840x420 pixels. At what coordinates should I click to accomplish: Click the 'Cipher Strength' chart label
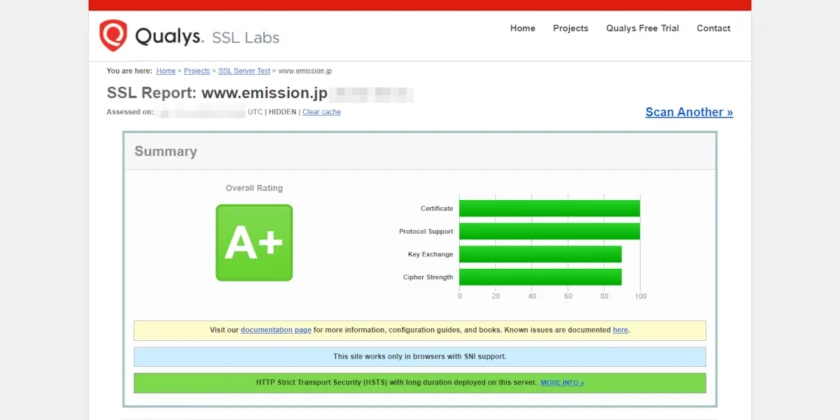point(428,277)
